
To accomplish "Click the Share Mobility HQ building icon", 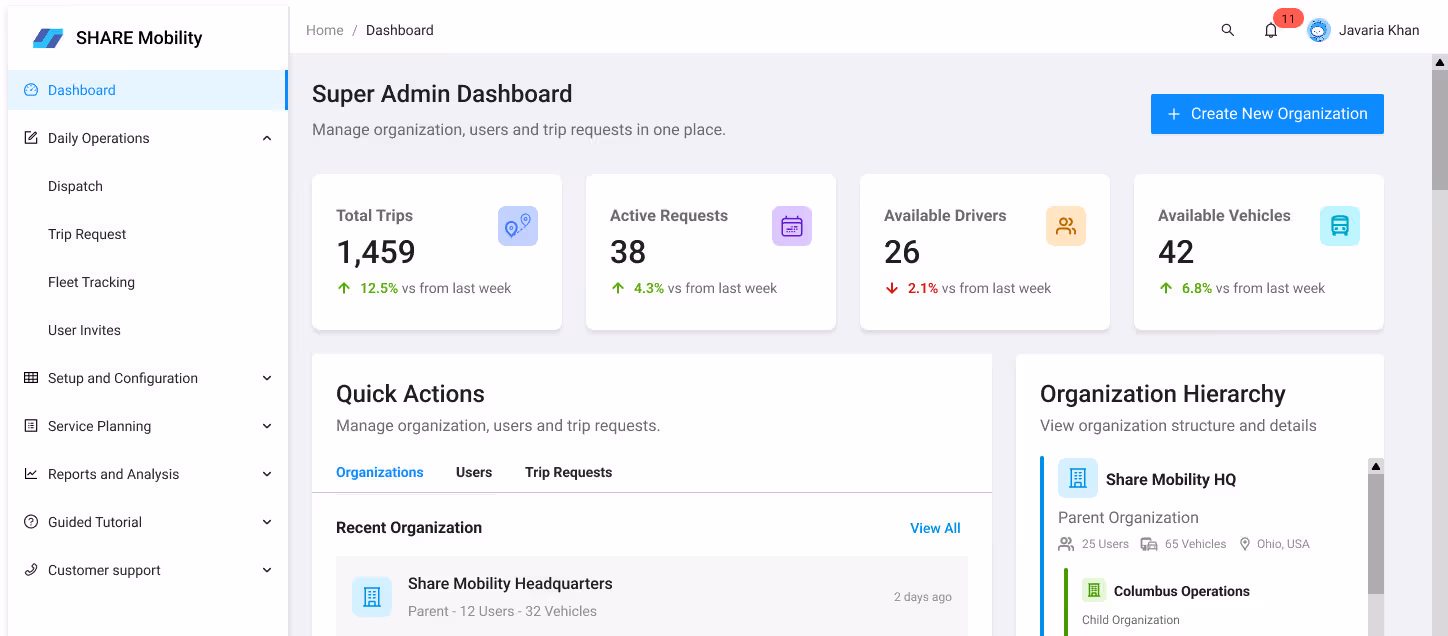I will 1077,478.
